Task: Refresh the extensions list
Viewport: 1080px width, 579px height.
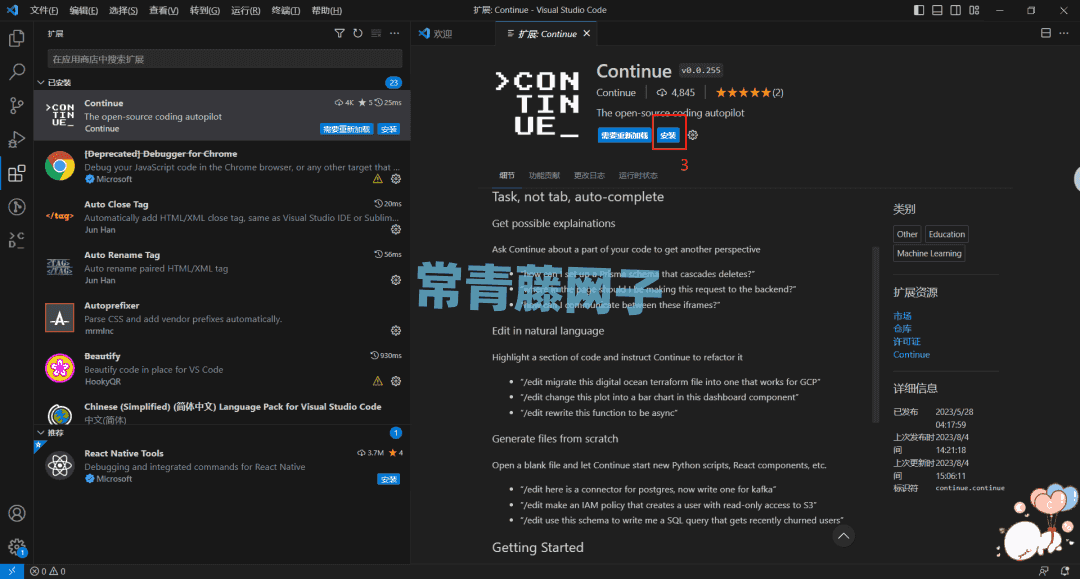Action: [357, 33]
